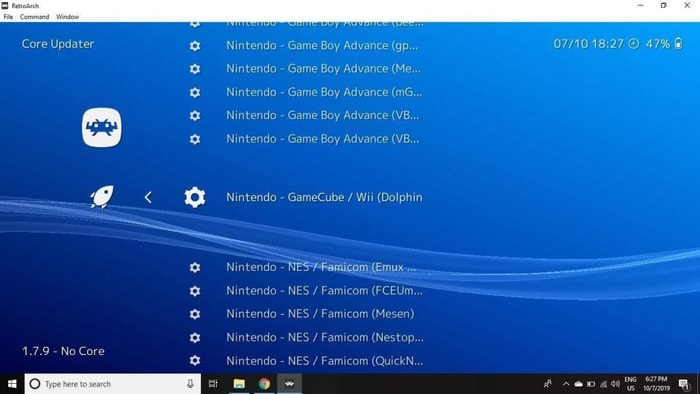Click gear icon beside NES / Famicom (Nestop...
Screen dimensions: 700x394
tap(195, 337)
